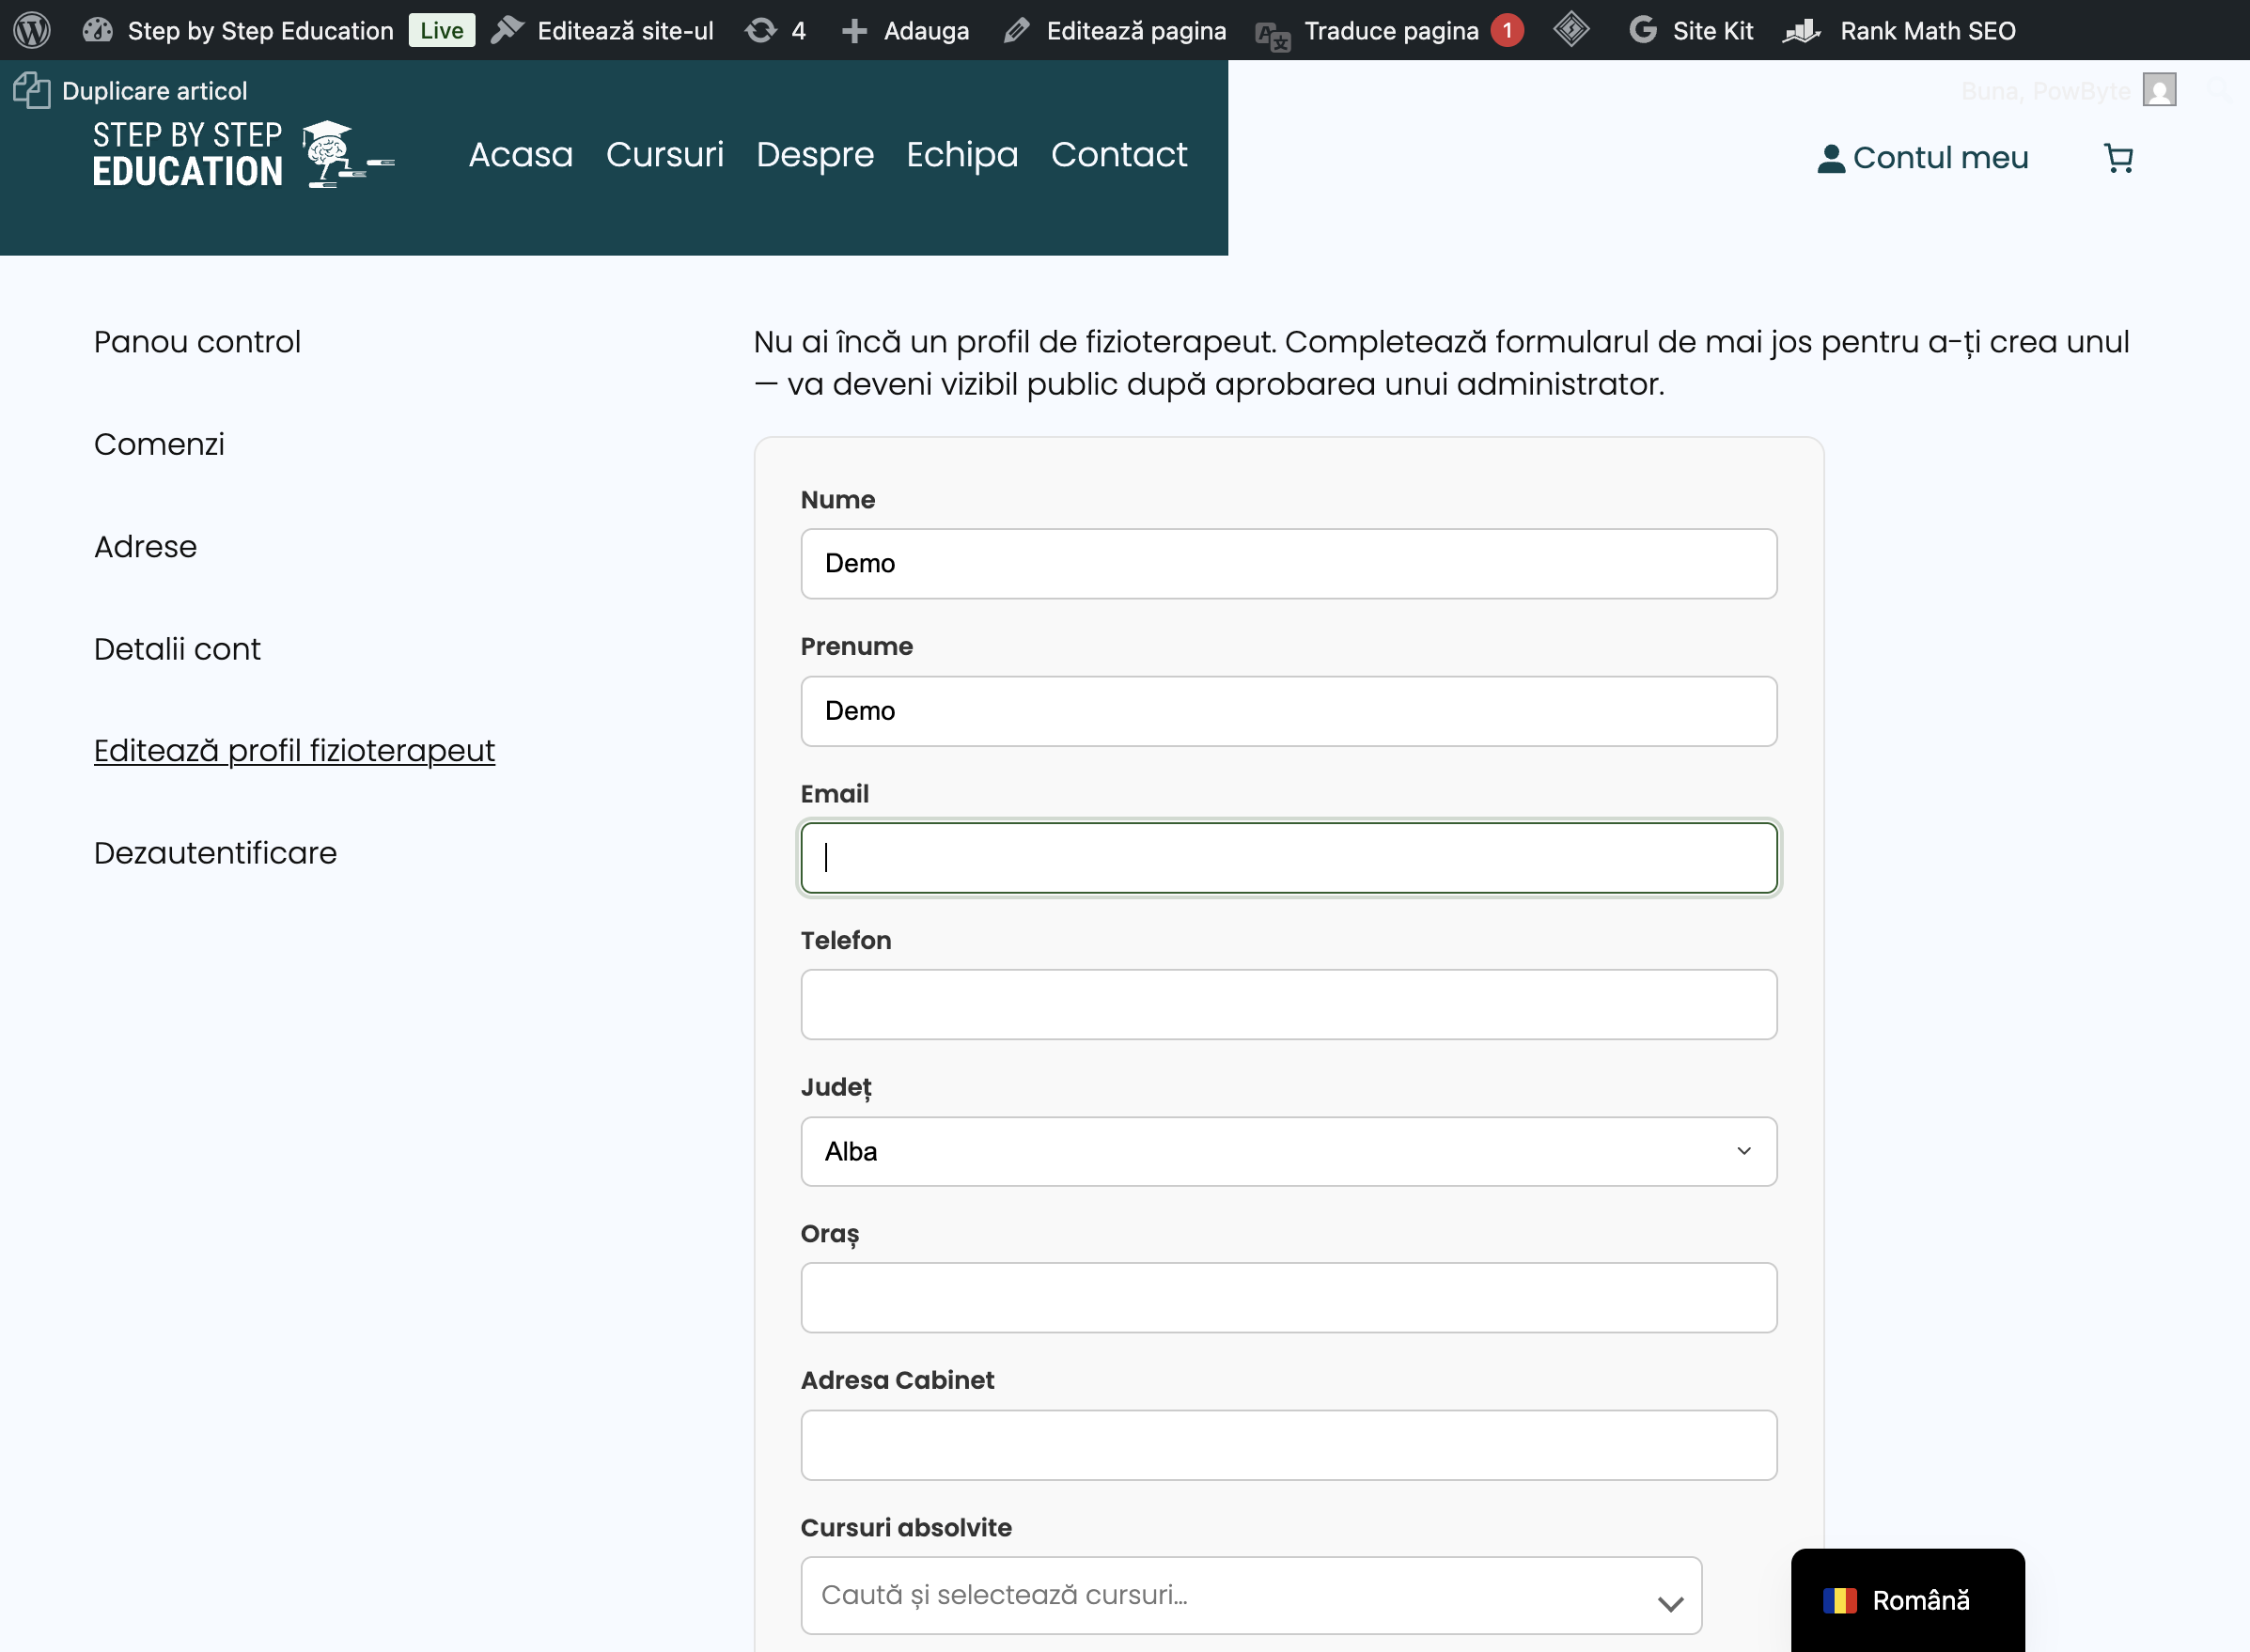The image size is (2250, 1652).
Task: Click the diamond icon in admin bar
Action: 1571,30
